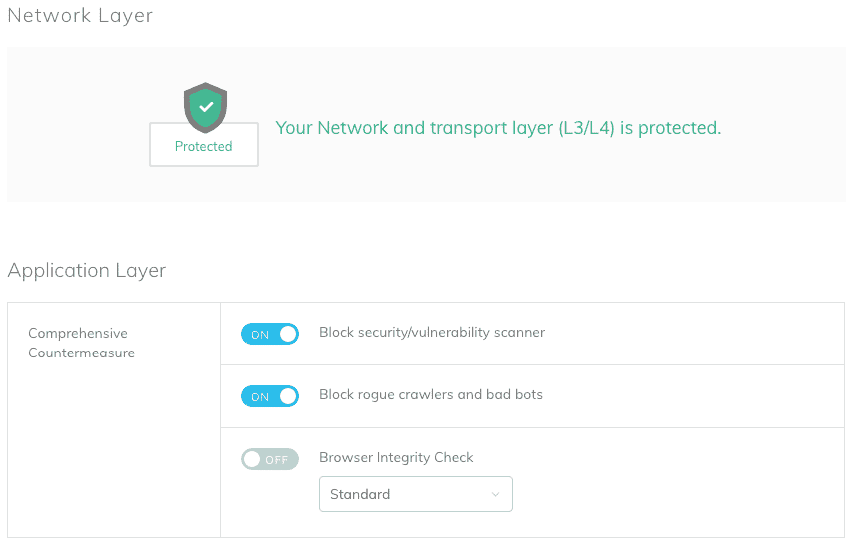Viewport: 850px width, 545px height.
Task: Open the Standard level dropdown
Action: coord(416,494)
